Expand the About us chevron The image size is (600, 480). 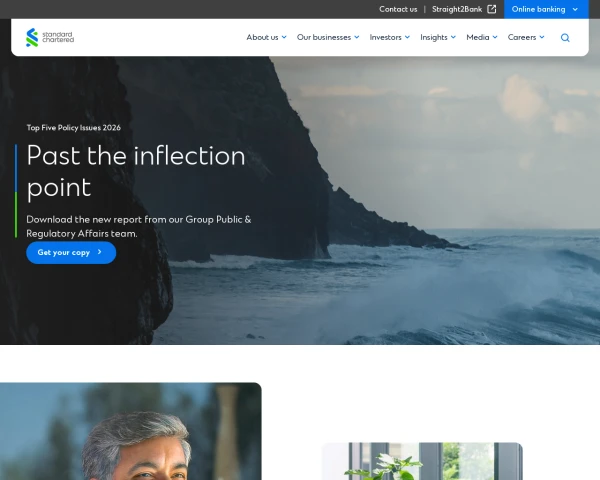tap(284, 37)
